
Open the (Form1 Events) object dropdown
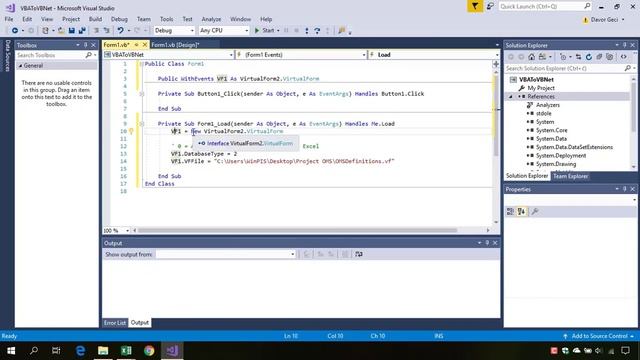tap(301, 55)
